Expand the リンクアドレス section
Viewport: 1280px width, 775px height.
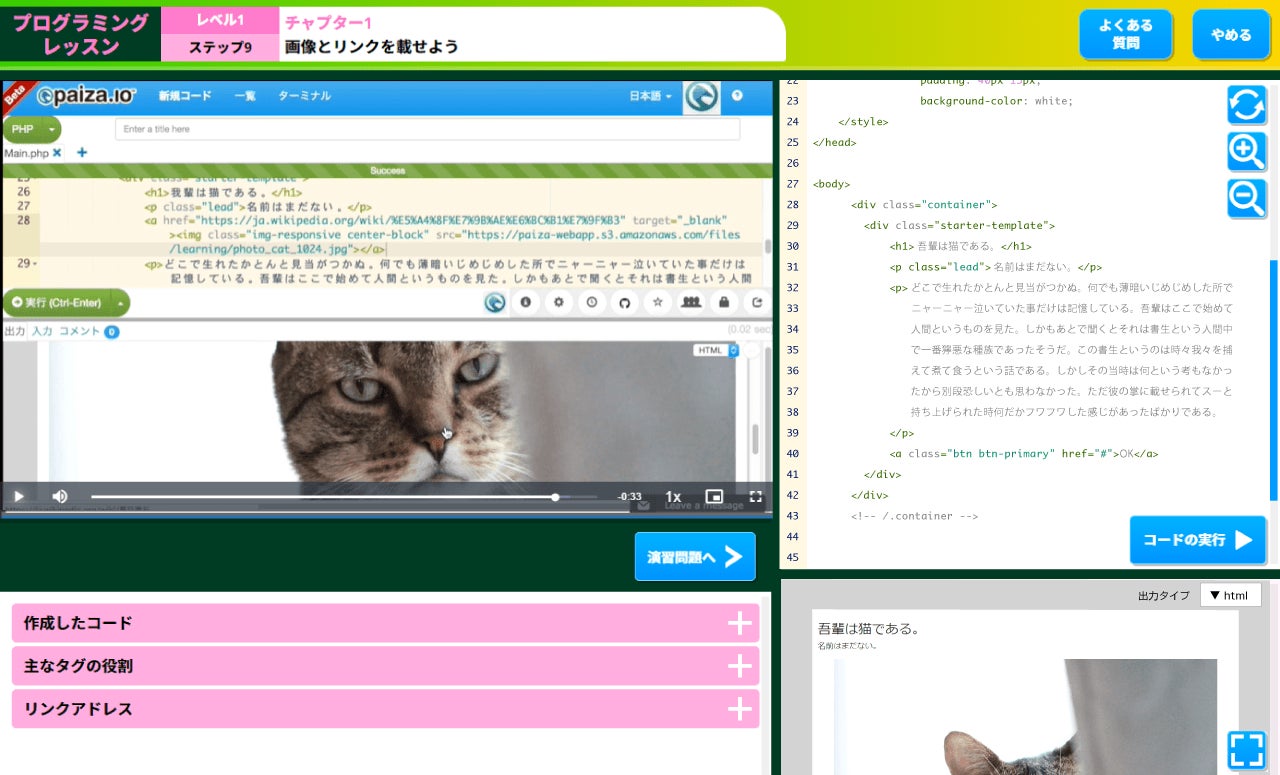[385, 709]
